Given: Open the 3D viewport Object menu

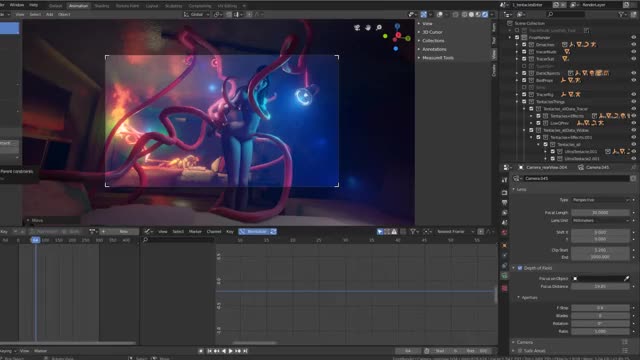Looking at the screenshot, I should pos(64,14).
